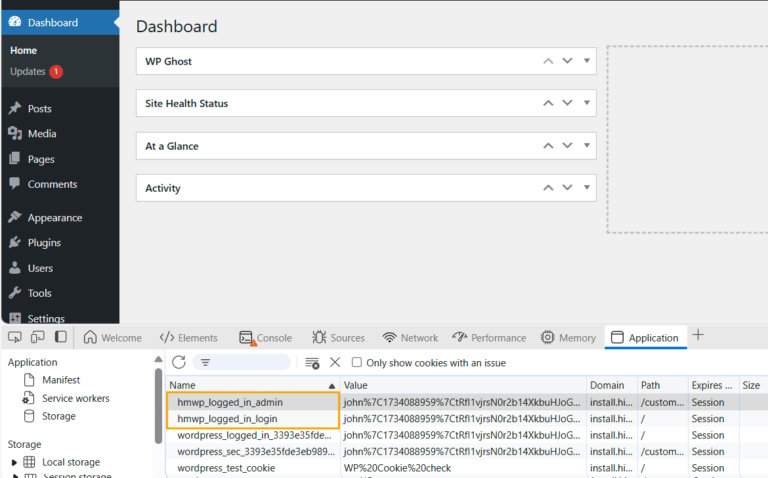Viewport: 768px width, 478px height.
Task: Move Site Health Status widget down
Action: (567, 103)
